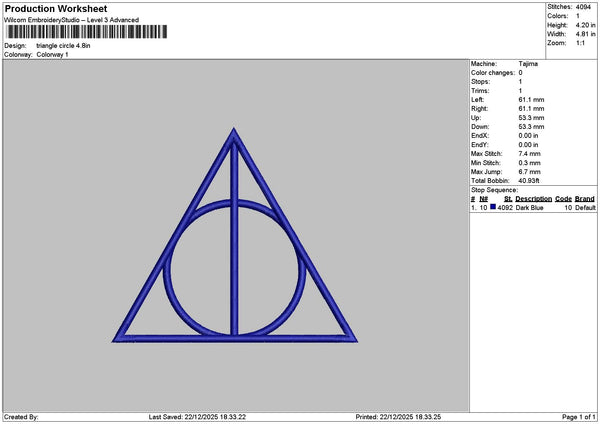This screenshot has height=424, width=600.
Task: Click the EndX value 0.00 in
Action: (x=528, y=136)
